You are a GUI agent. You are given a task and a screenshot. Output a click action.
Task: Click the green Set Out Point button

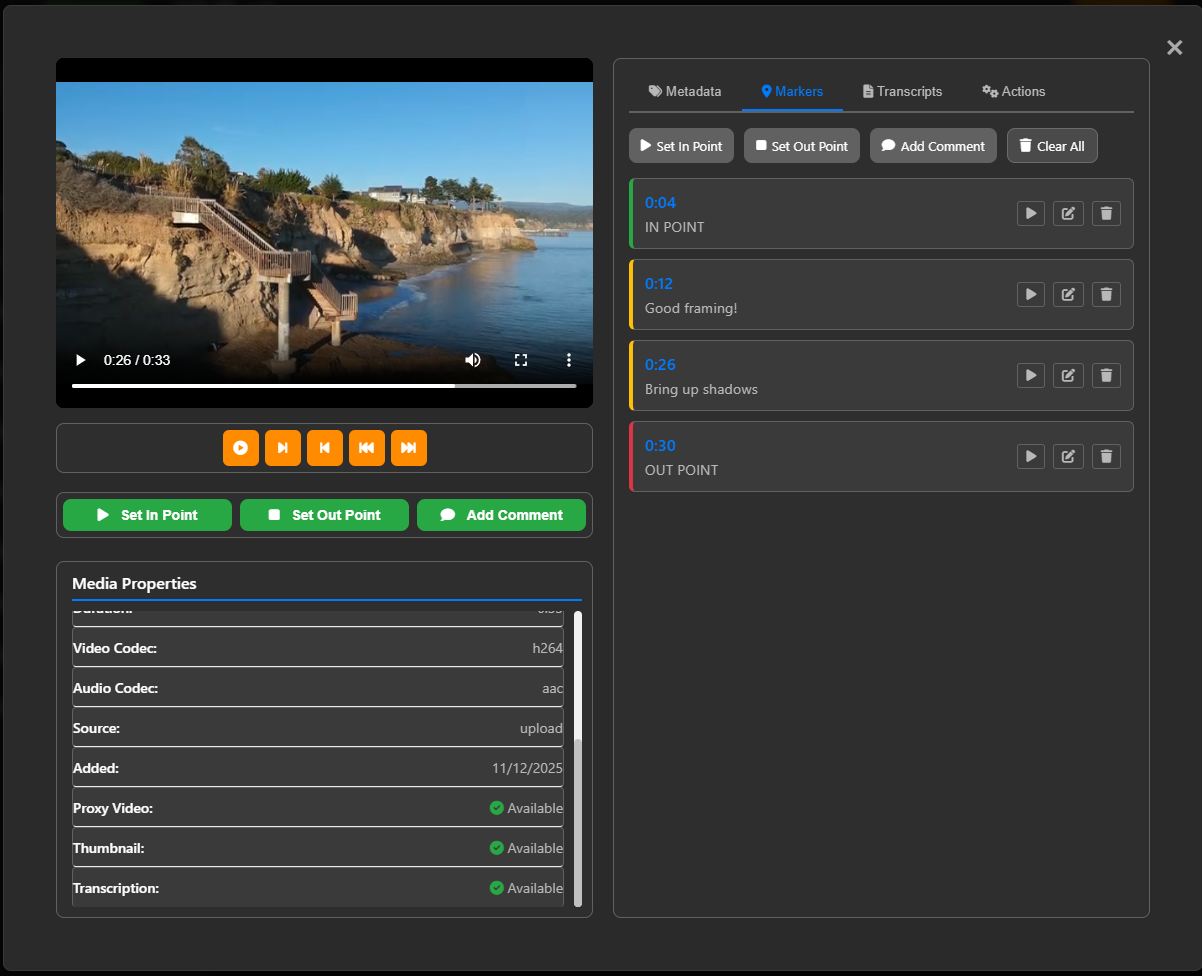pyautogui.click(x=324, y=515)
